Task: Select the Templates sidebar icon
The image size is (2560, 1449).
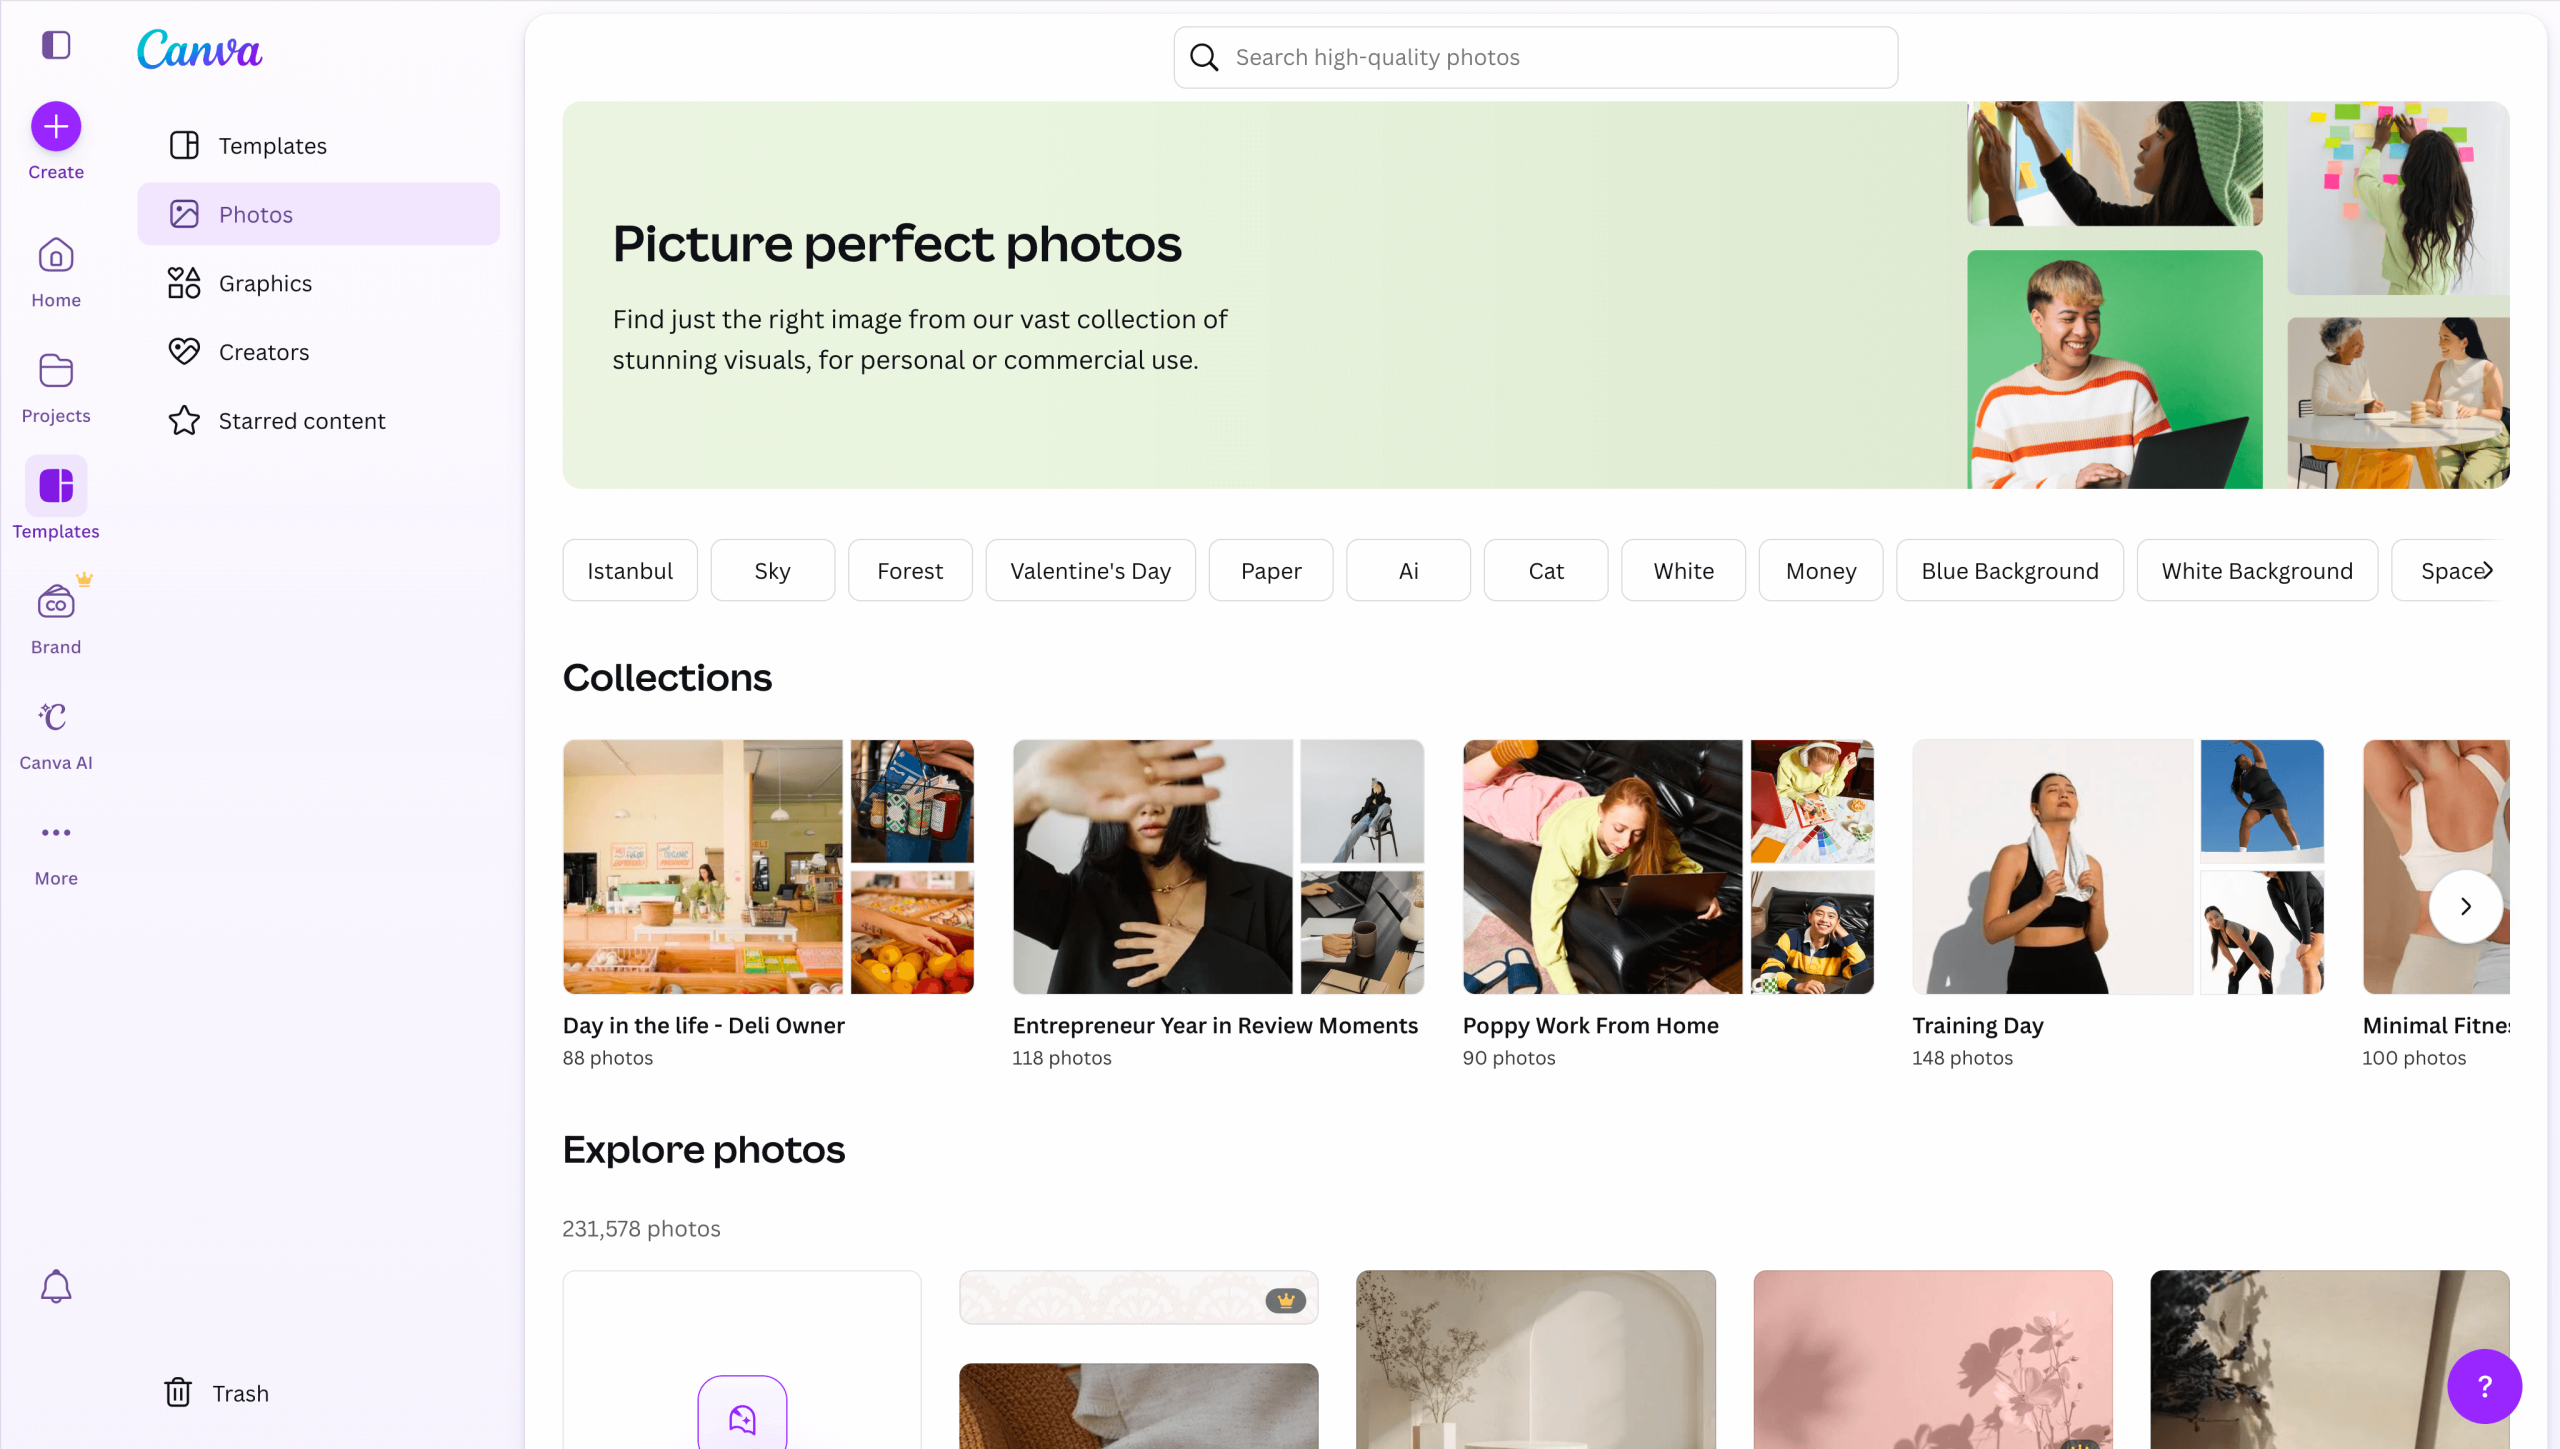Action: (55, 487)
